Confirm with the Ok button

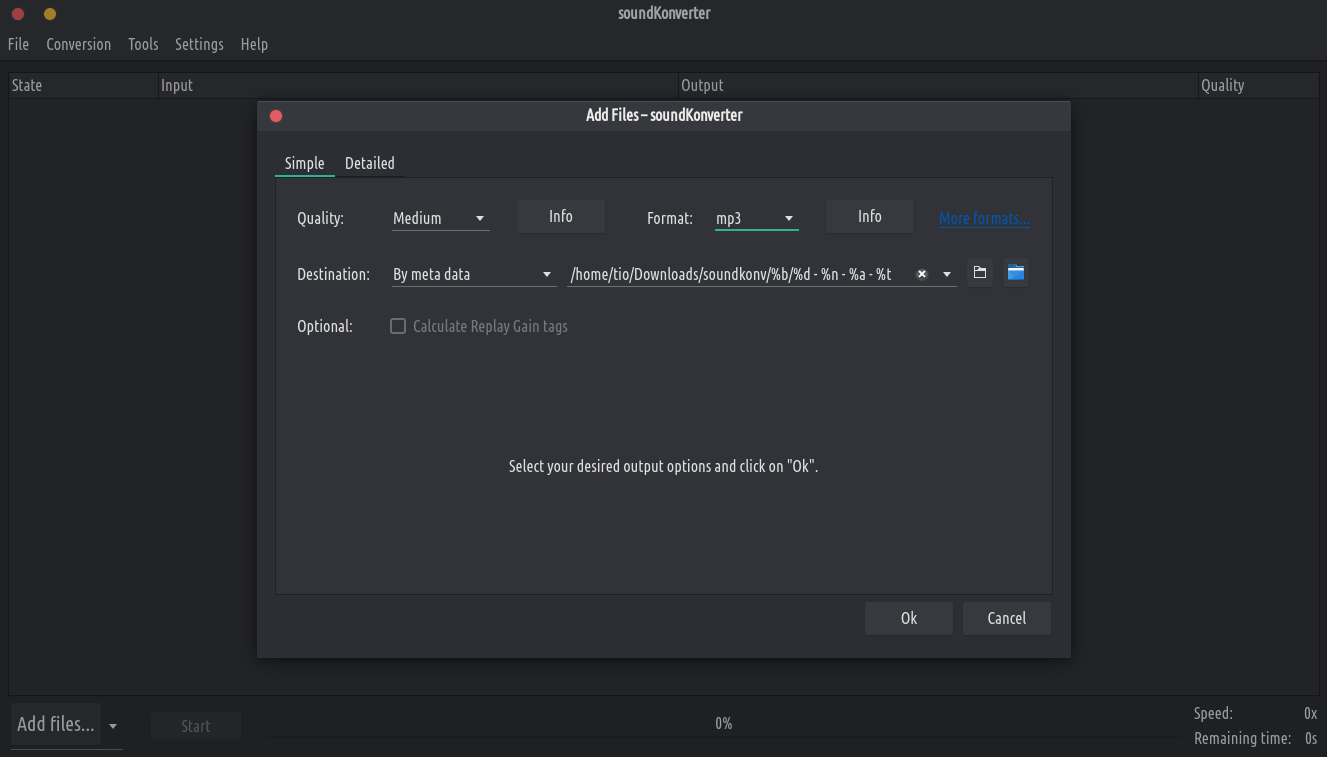[x=909, y=618]
